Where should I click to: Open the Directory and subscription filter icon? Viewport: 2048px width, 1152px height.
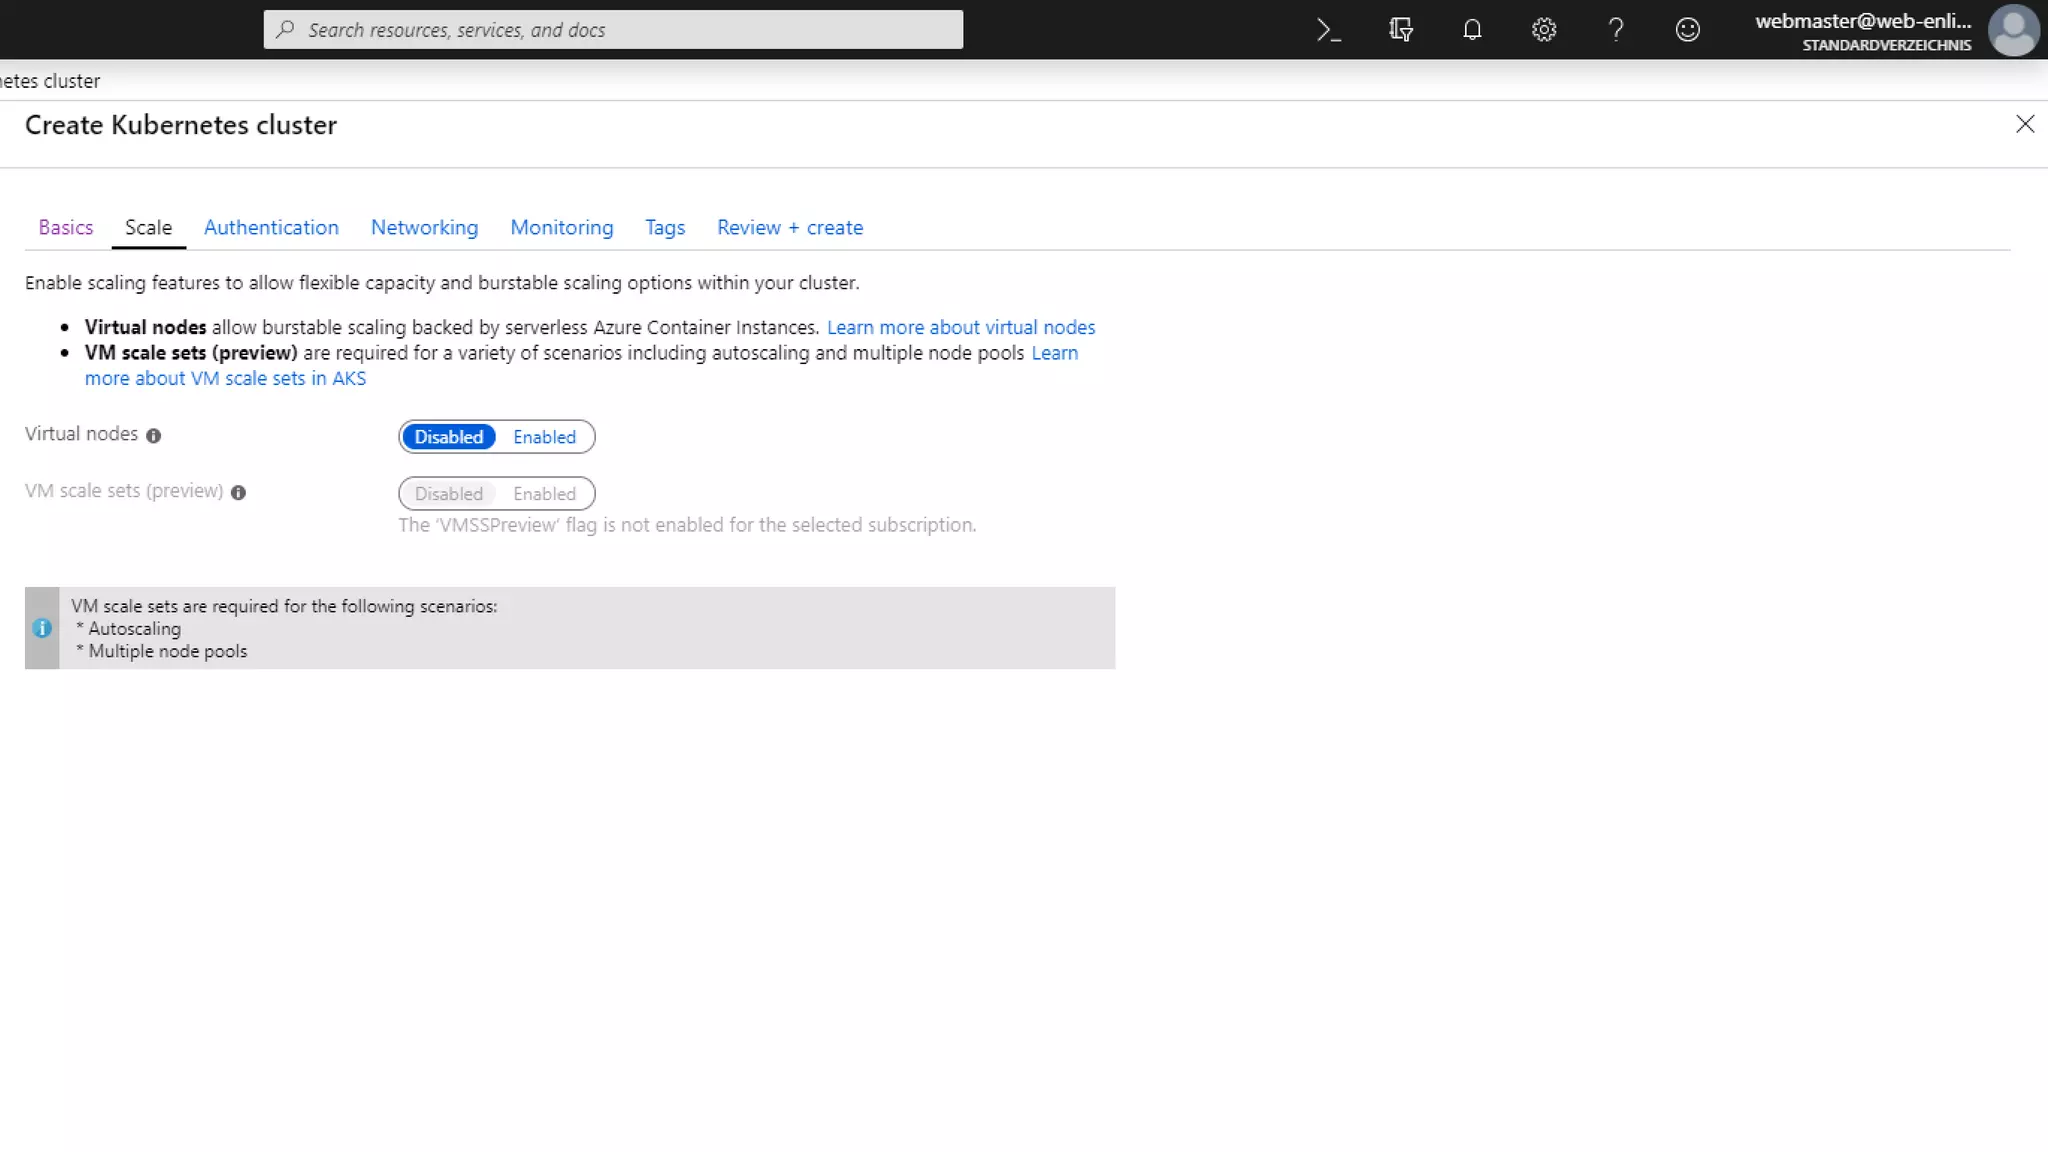click(x=1400, y=30)
